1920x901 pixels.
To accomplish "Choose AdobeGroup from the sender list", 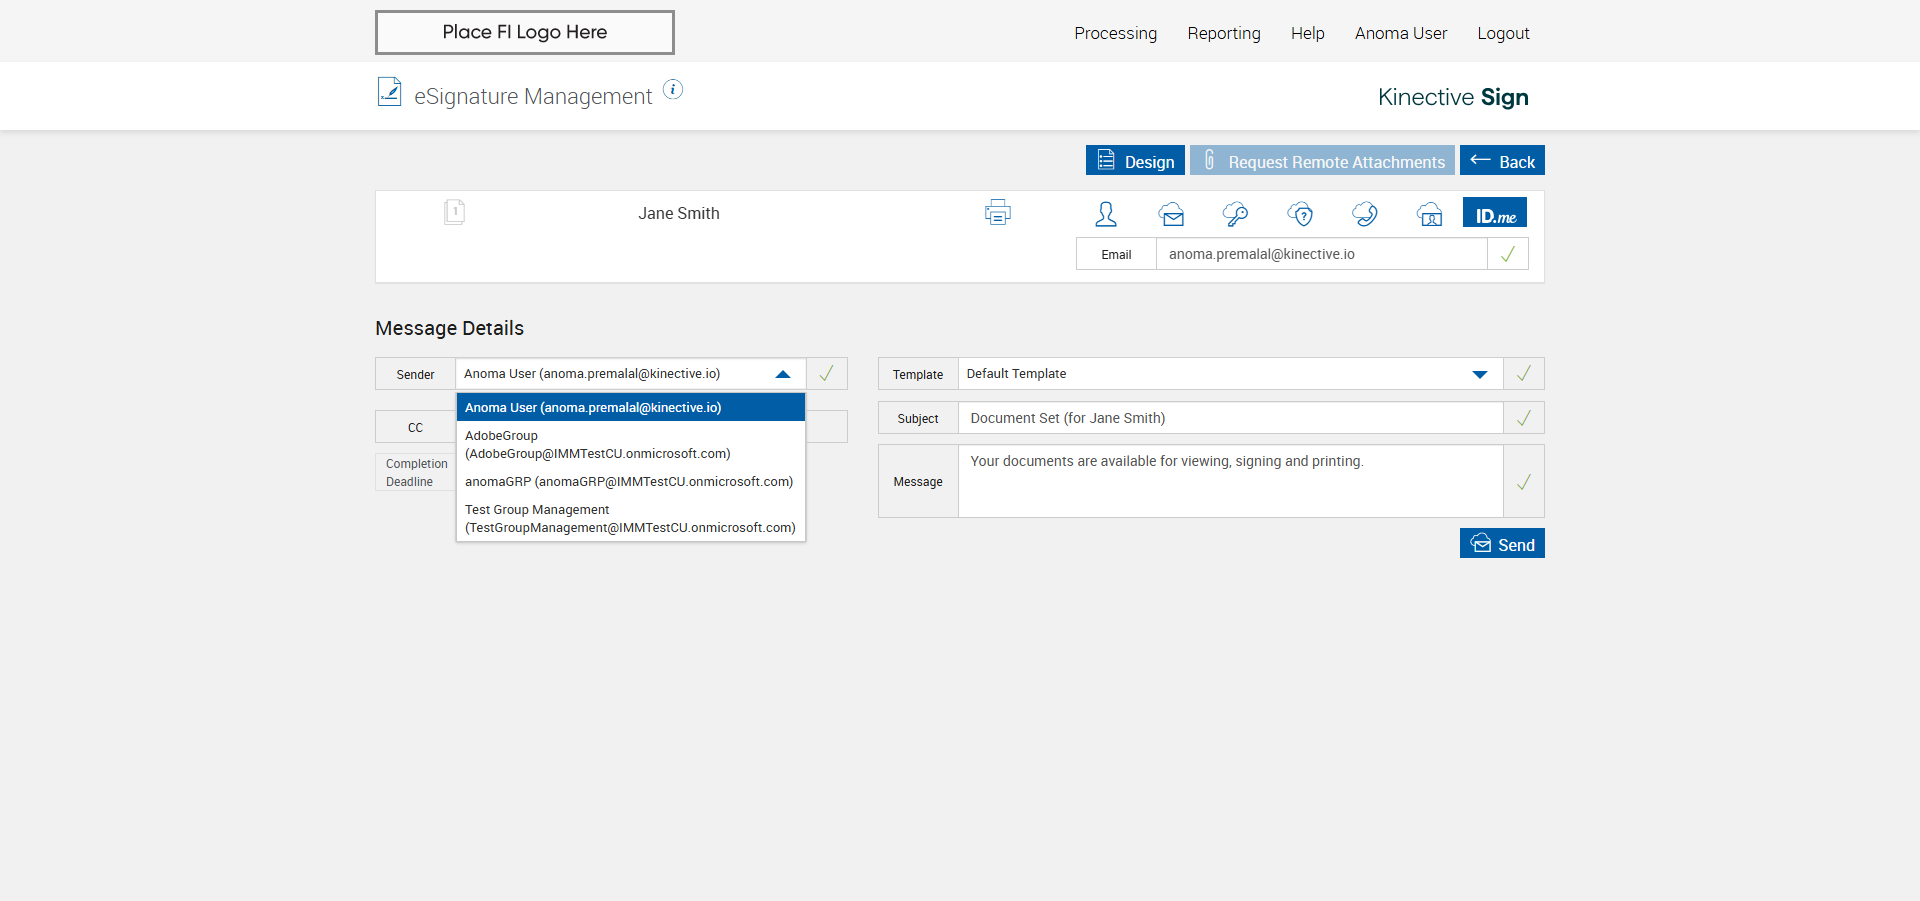I will (597, 445).
